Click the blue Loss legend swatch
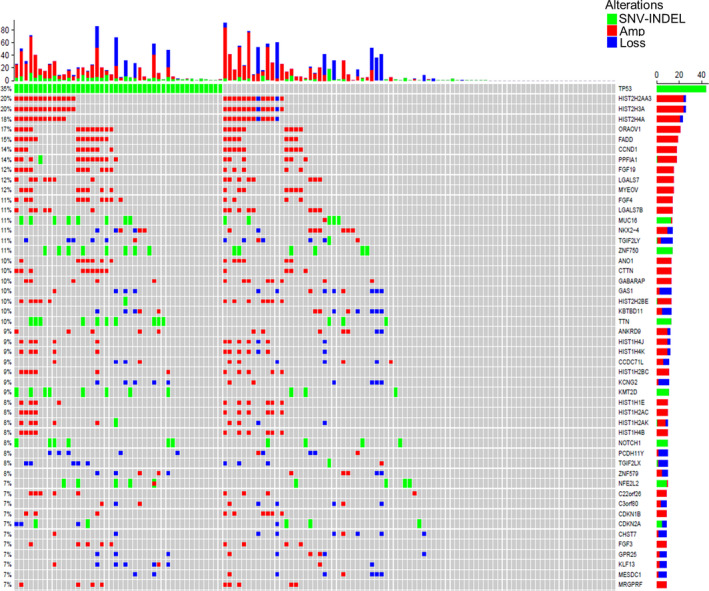This screenshot has height=591, width=709. 612,43
